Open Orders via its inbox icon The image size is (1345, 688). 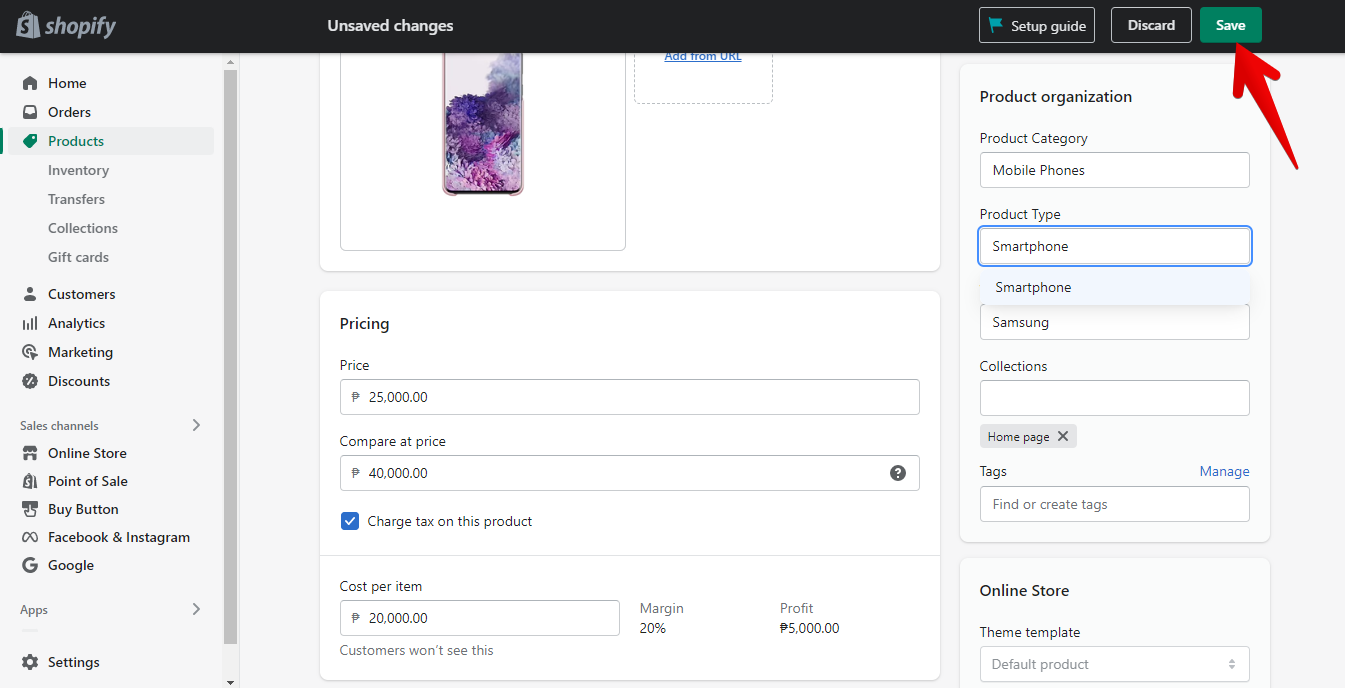(30, 112)
